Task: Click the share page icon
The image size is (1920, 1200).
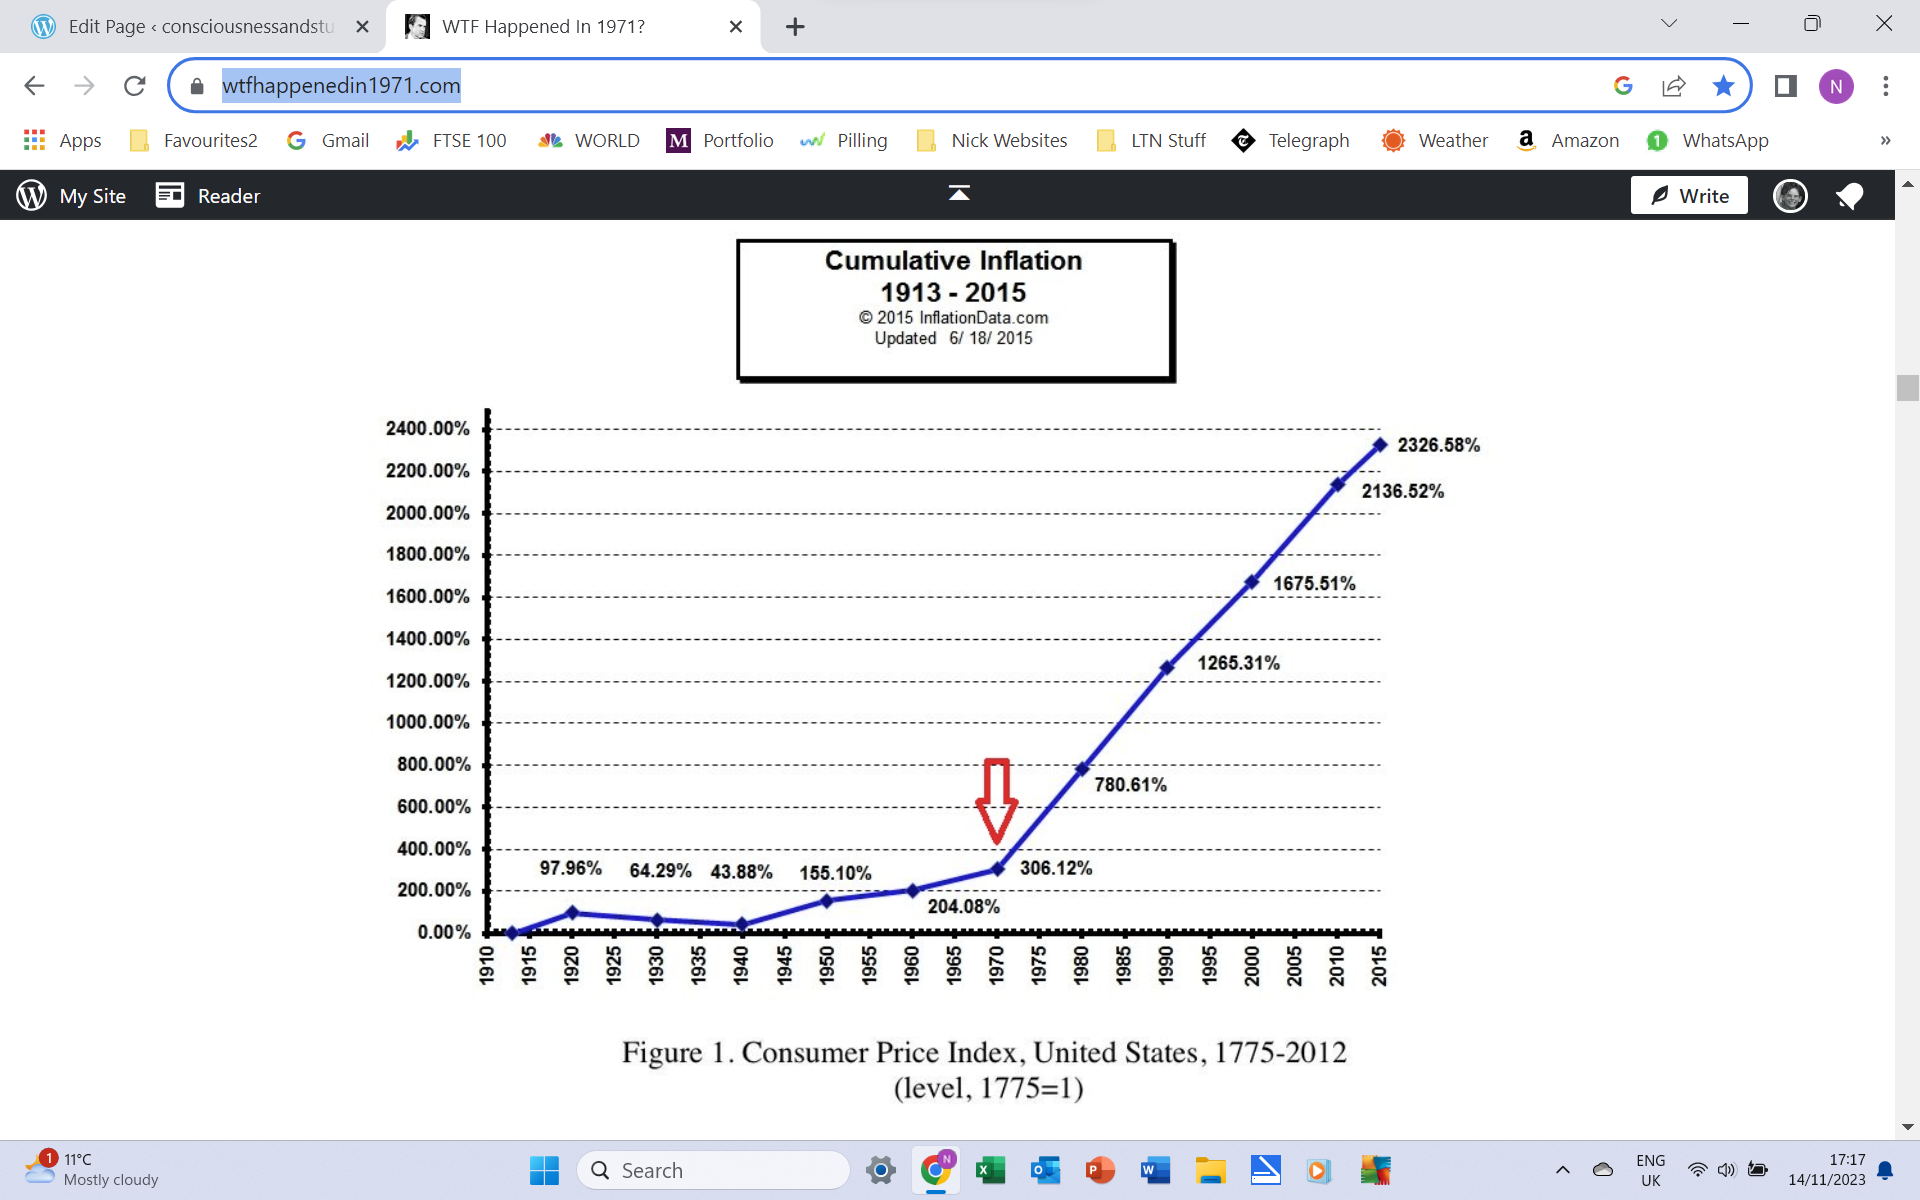Action: coord(1673,86)
